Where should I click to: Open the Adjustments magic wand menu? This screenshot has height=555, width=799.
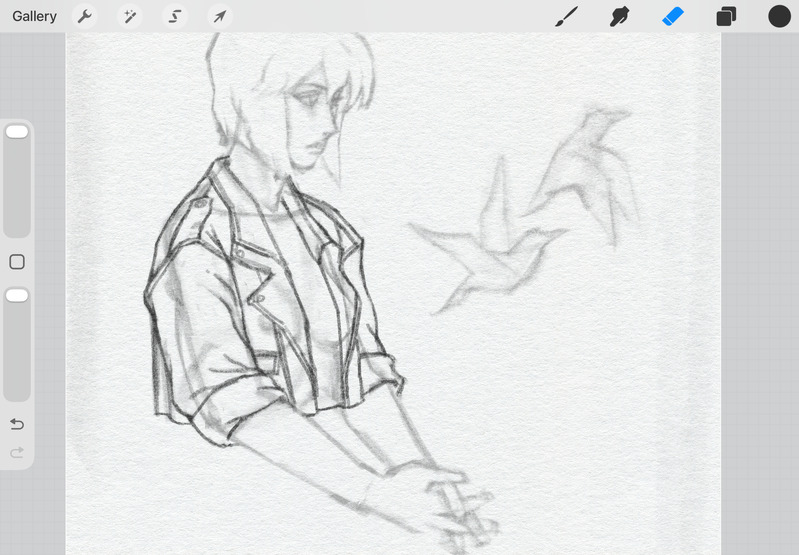(129, 16)
